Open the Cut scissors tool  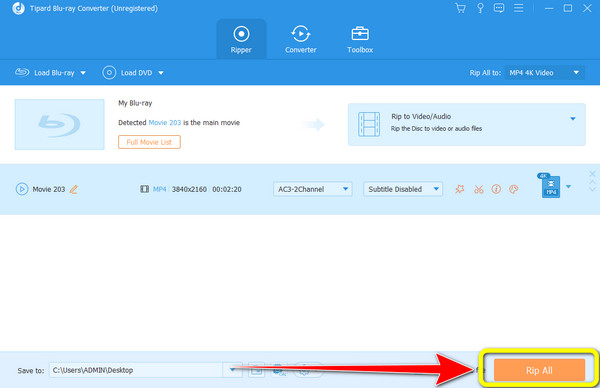coord(478,189)
